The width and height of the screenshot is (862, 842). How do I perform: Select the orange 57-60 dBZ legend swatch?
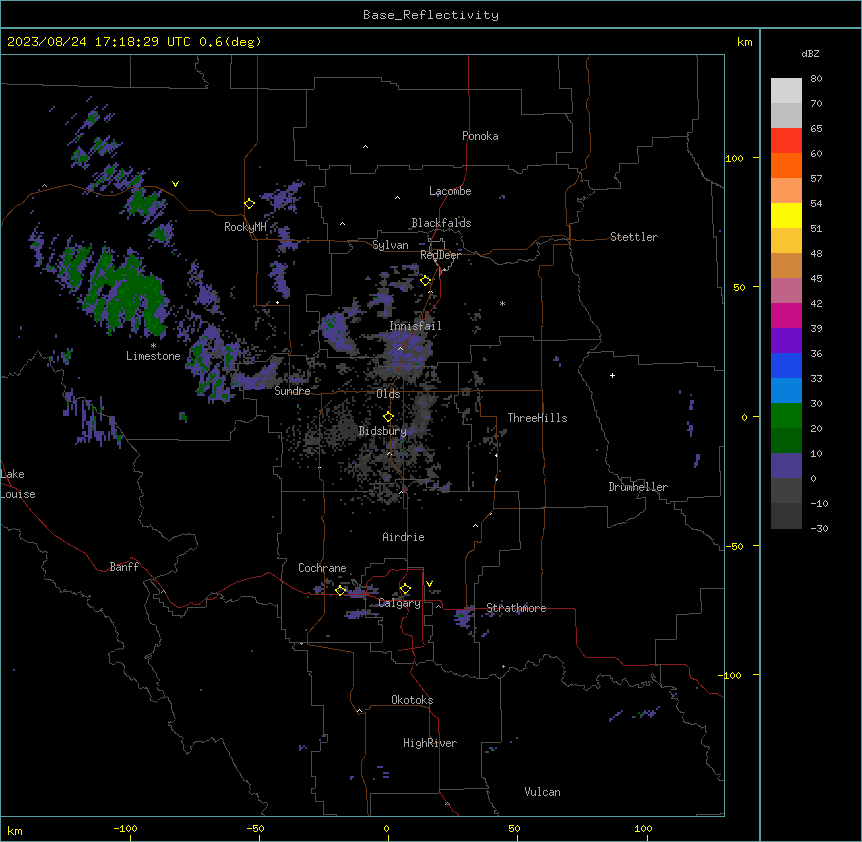(x=786, y=165)
